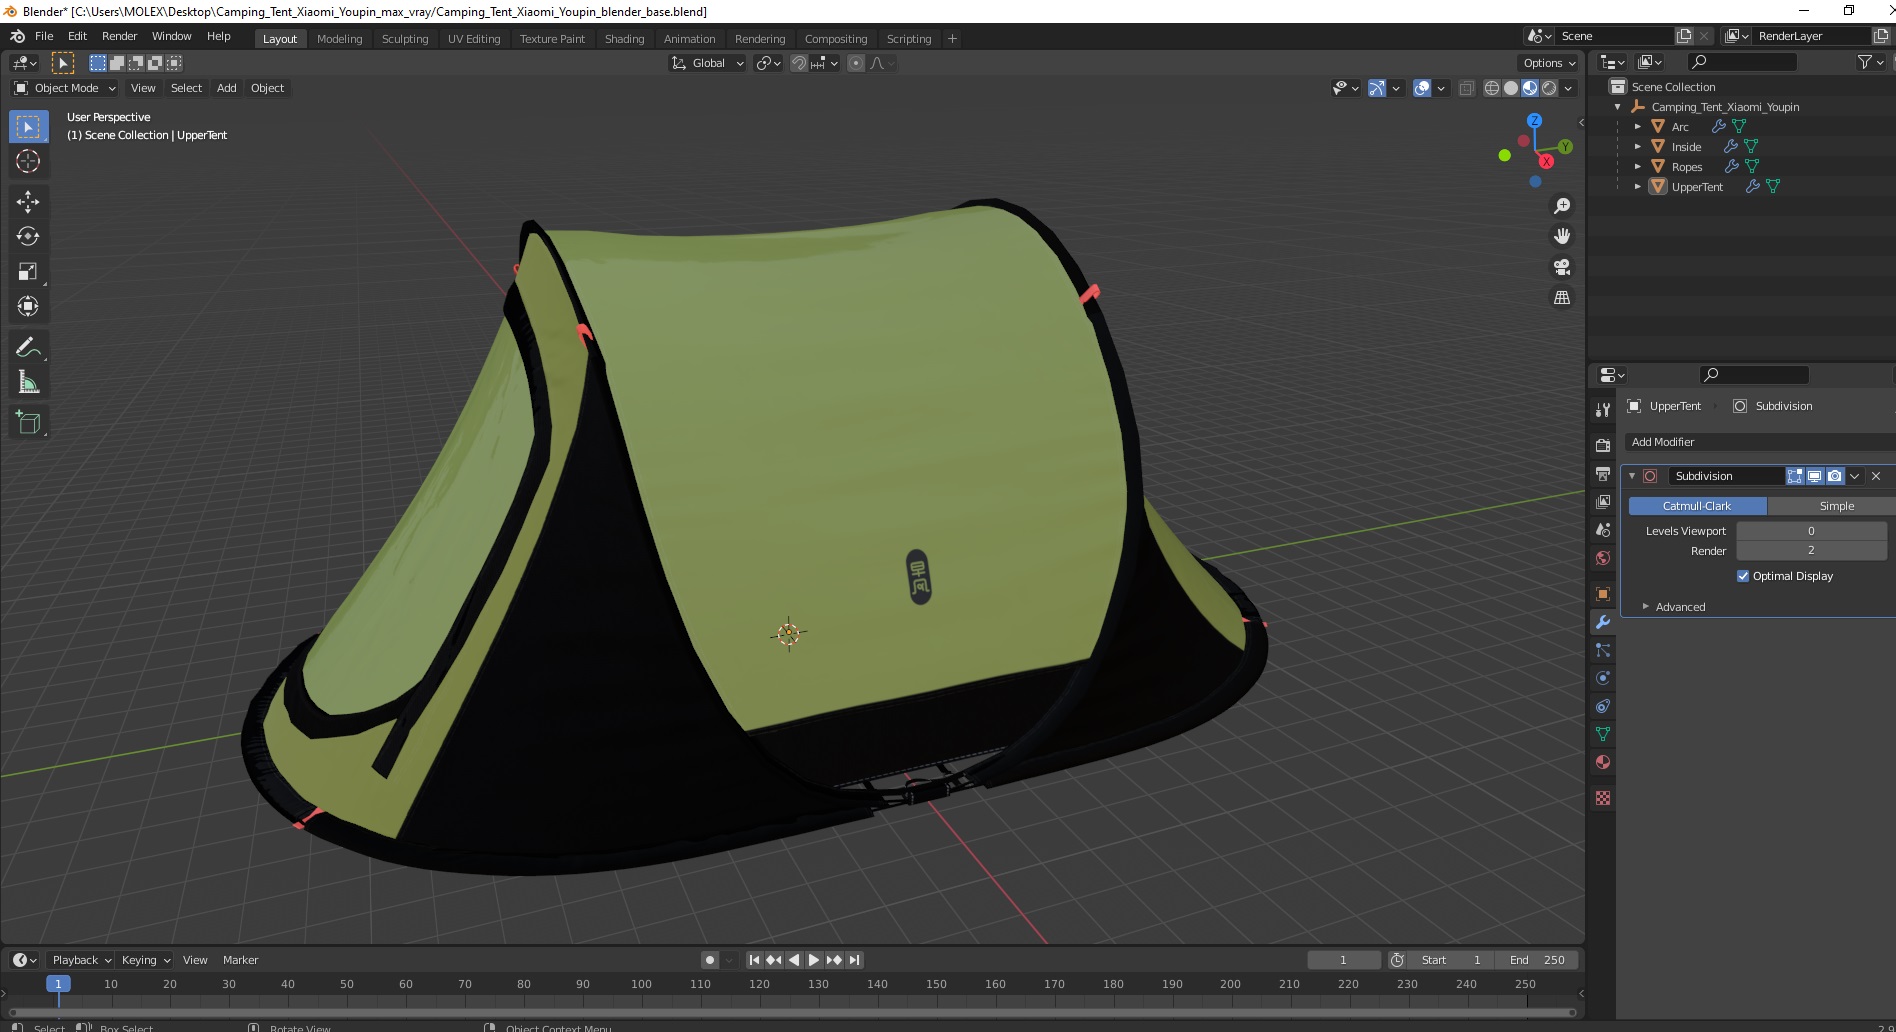Open the Physics properties tab
The image size is (1896, 1032).
tap(1603, 678)
